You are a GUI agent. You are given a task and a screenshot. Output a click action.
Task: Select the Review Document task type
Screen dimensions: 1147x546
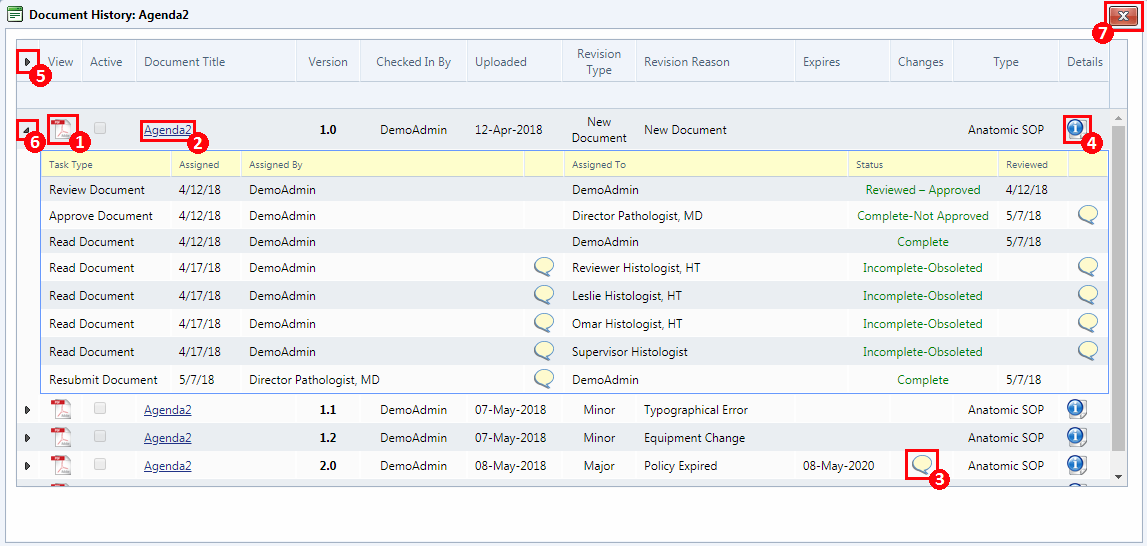(97, 190)
